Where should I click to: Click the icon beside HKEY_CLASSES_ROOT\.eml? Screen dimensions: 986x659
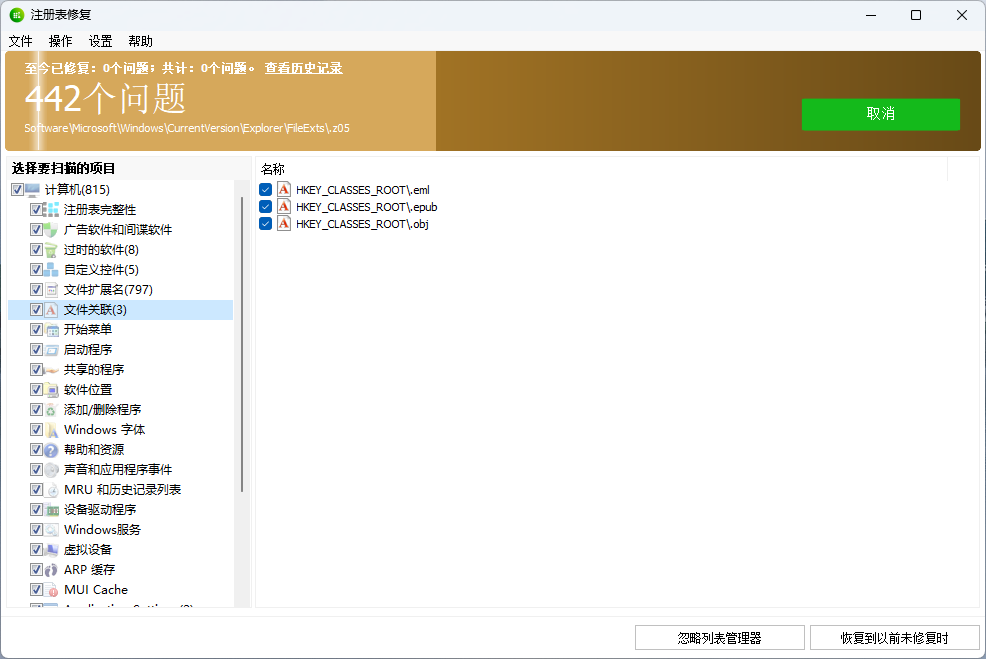click(284, 189)
